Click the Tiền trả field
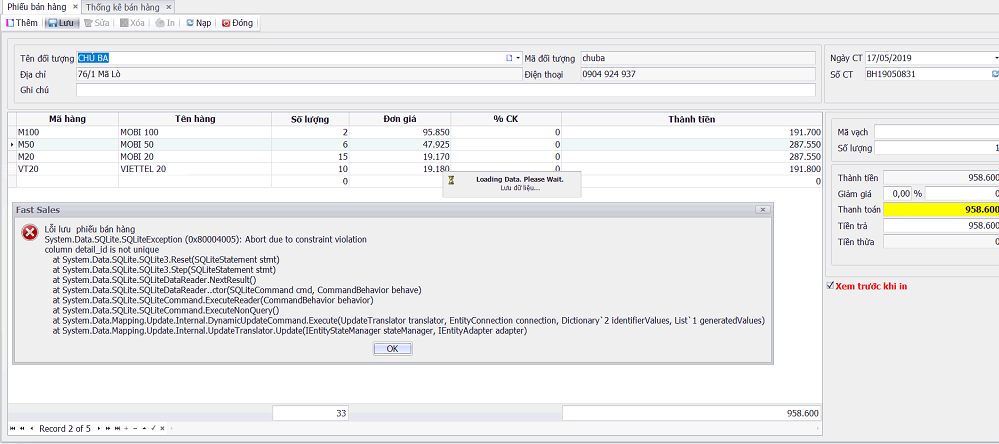Image resolution: width=999 pixels, height=444 pixels. coord(941,226)
